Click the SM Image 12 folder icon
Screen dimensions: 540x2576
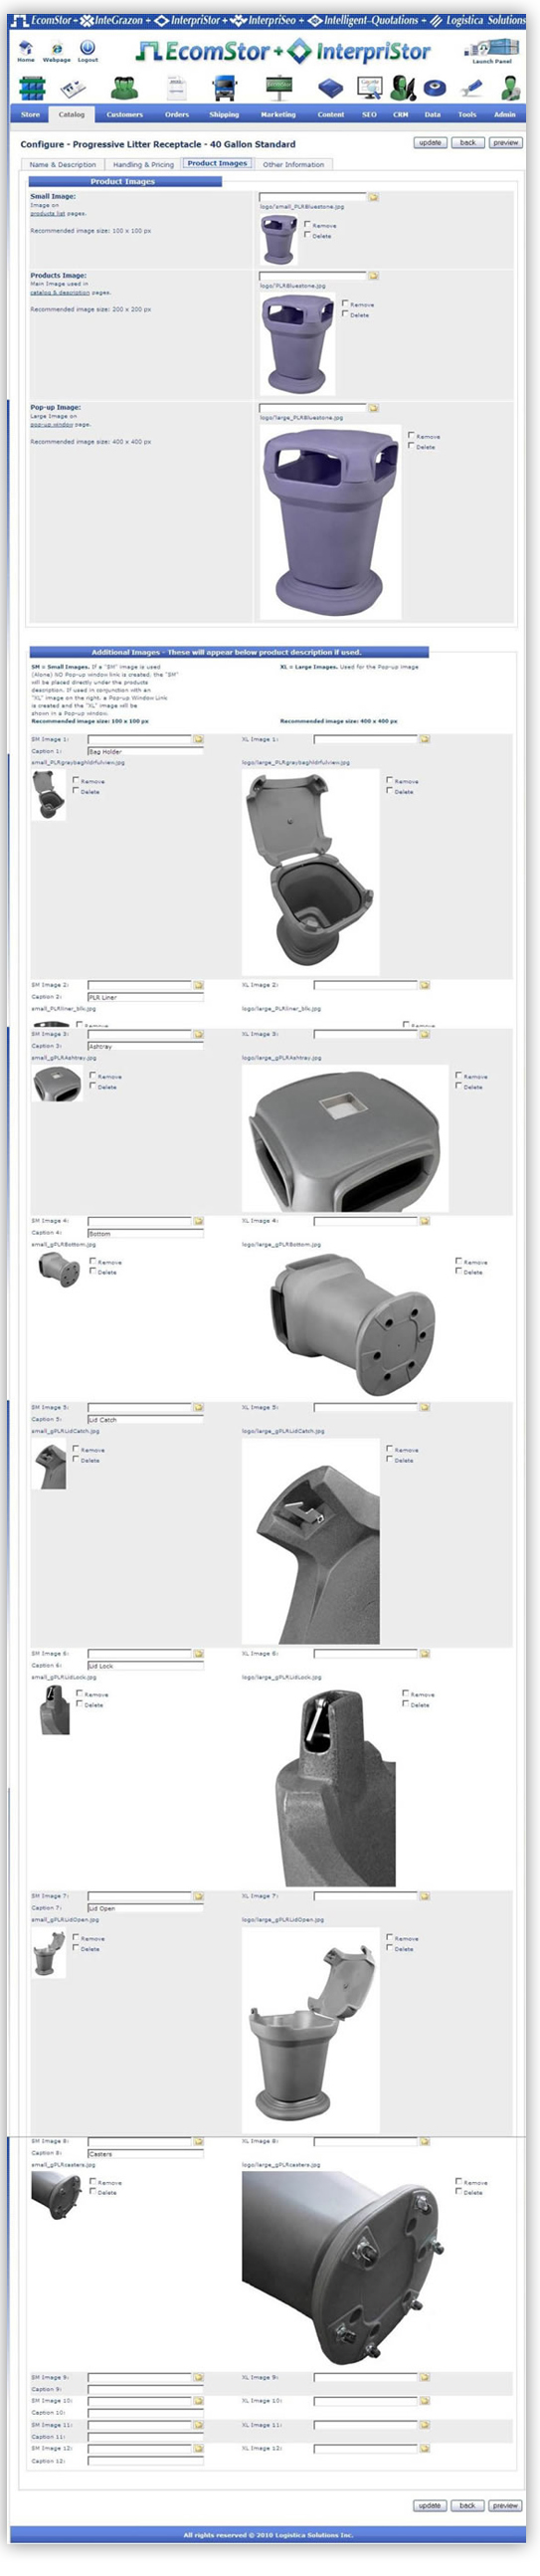tap(198, 2449)
